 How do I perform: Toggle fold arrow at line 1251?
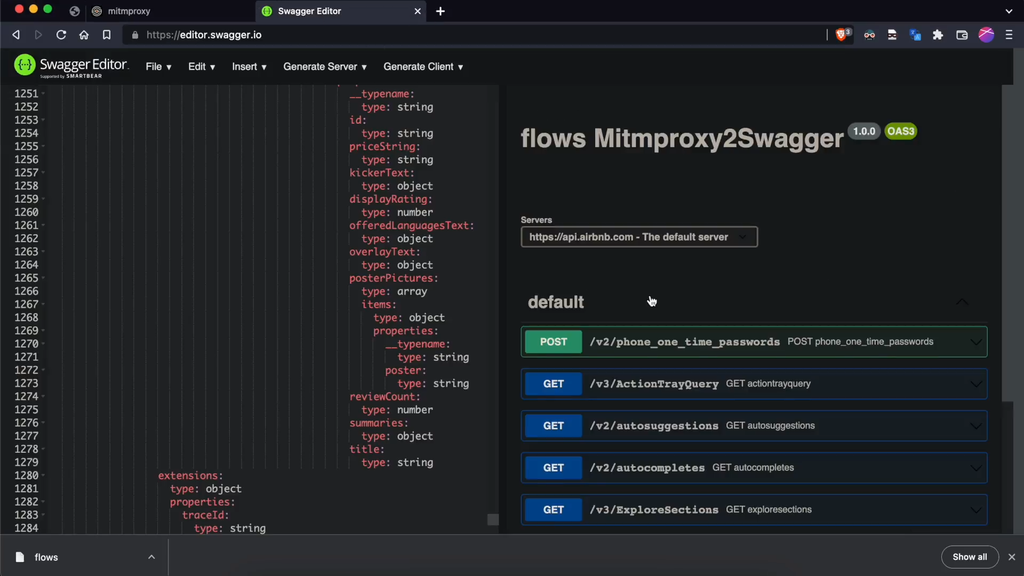click(43, 94)
